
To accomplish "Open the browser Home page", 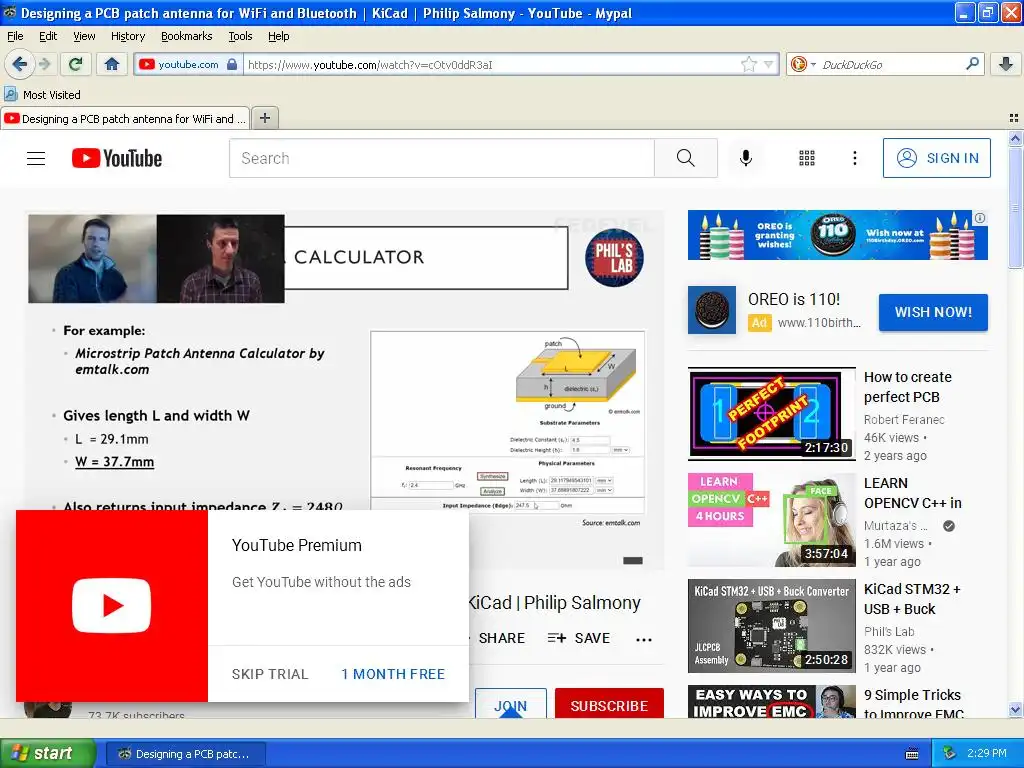I will (112, 64).
